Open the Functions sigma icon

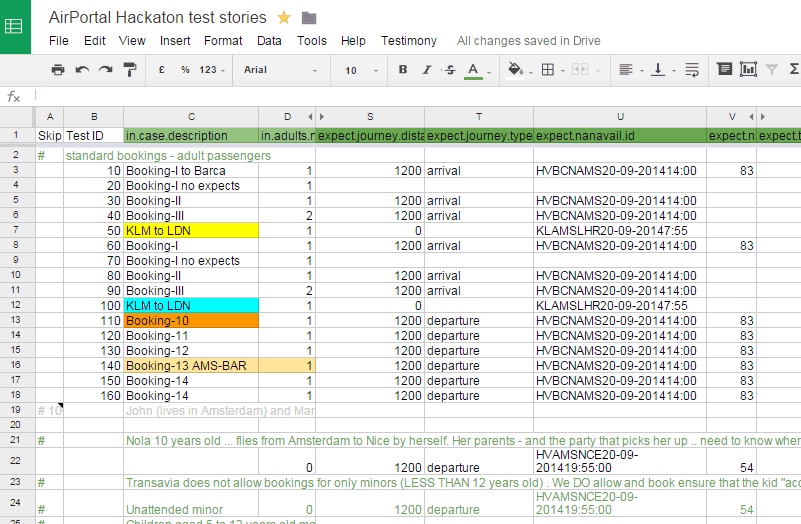[x=794, y=69]
